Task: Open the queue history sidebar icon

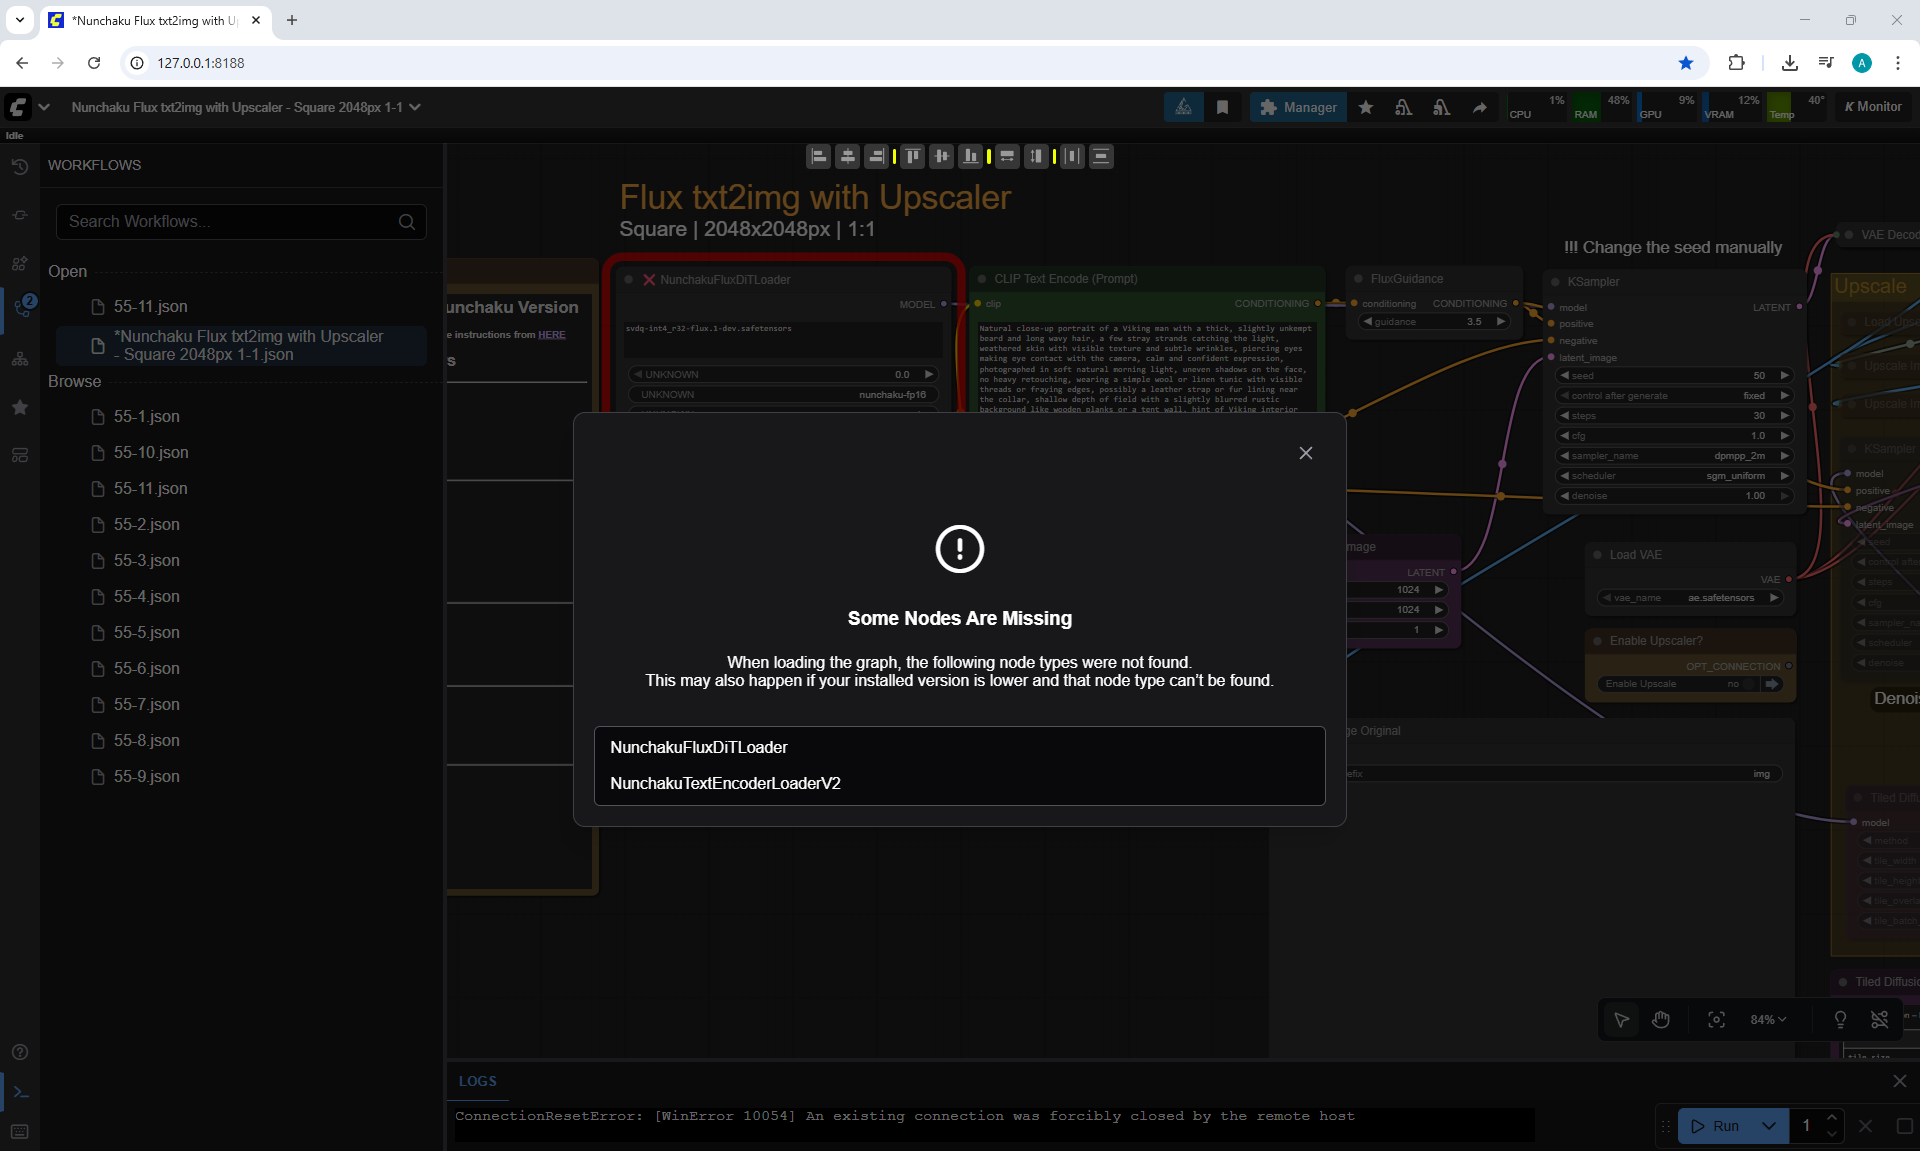Action: click(x=19, y=167)
